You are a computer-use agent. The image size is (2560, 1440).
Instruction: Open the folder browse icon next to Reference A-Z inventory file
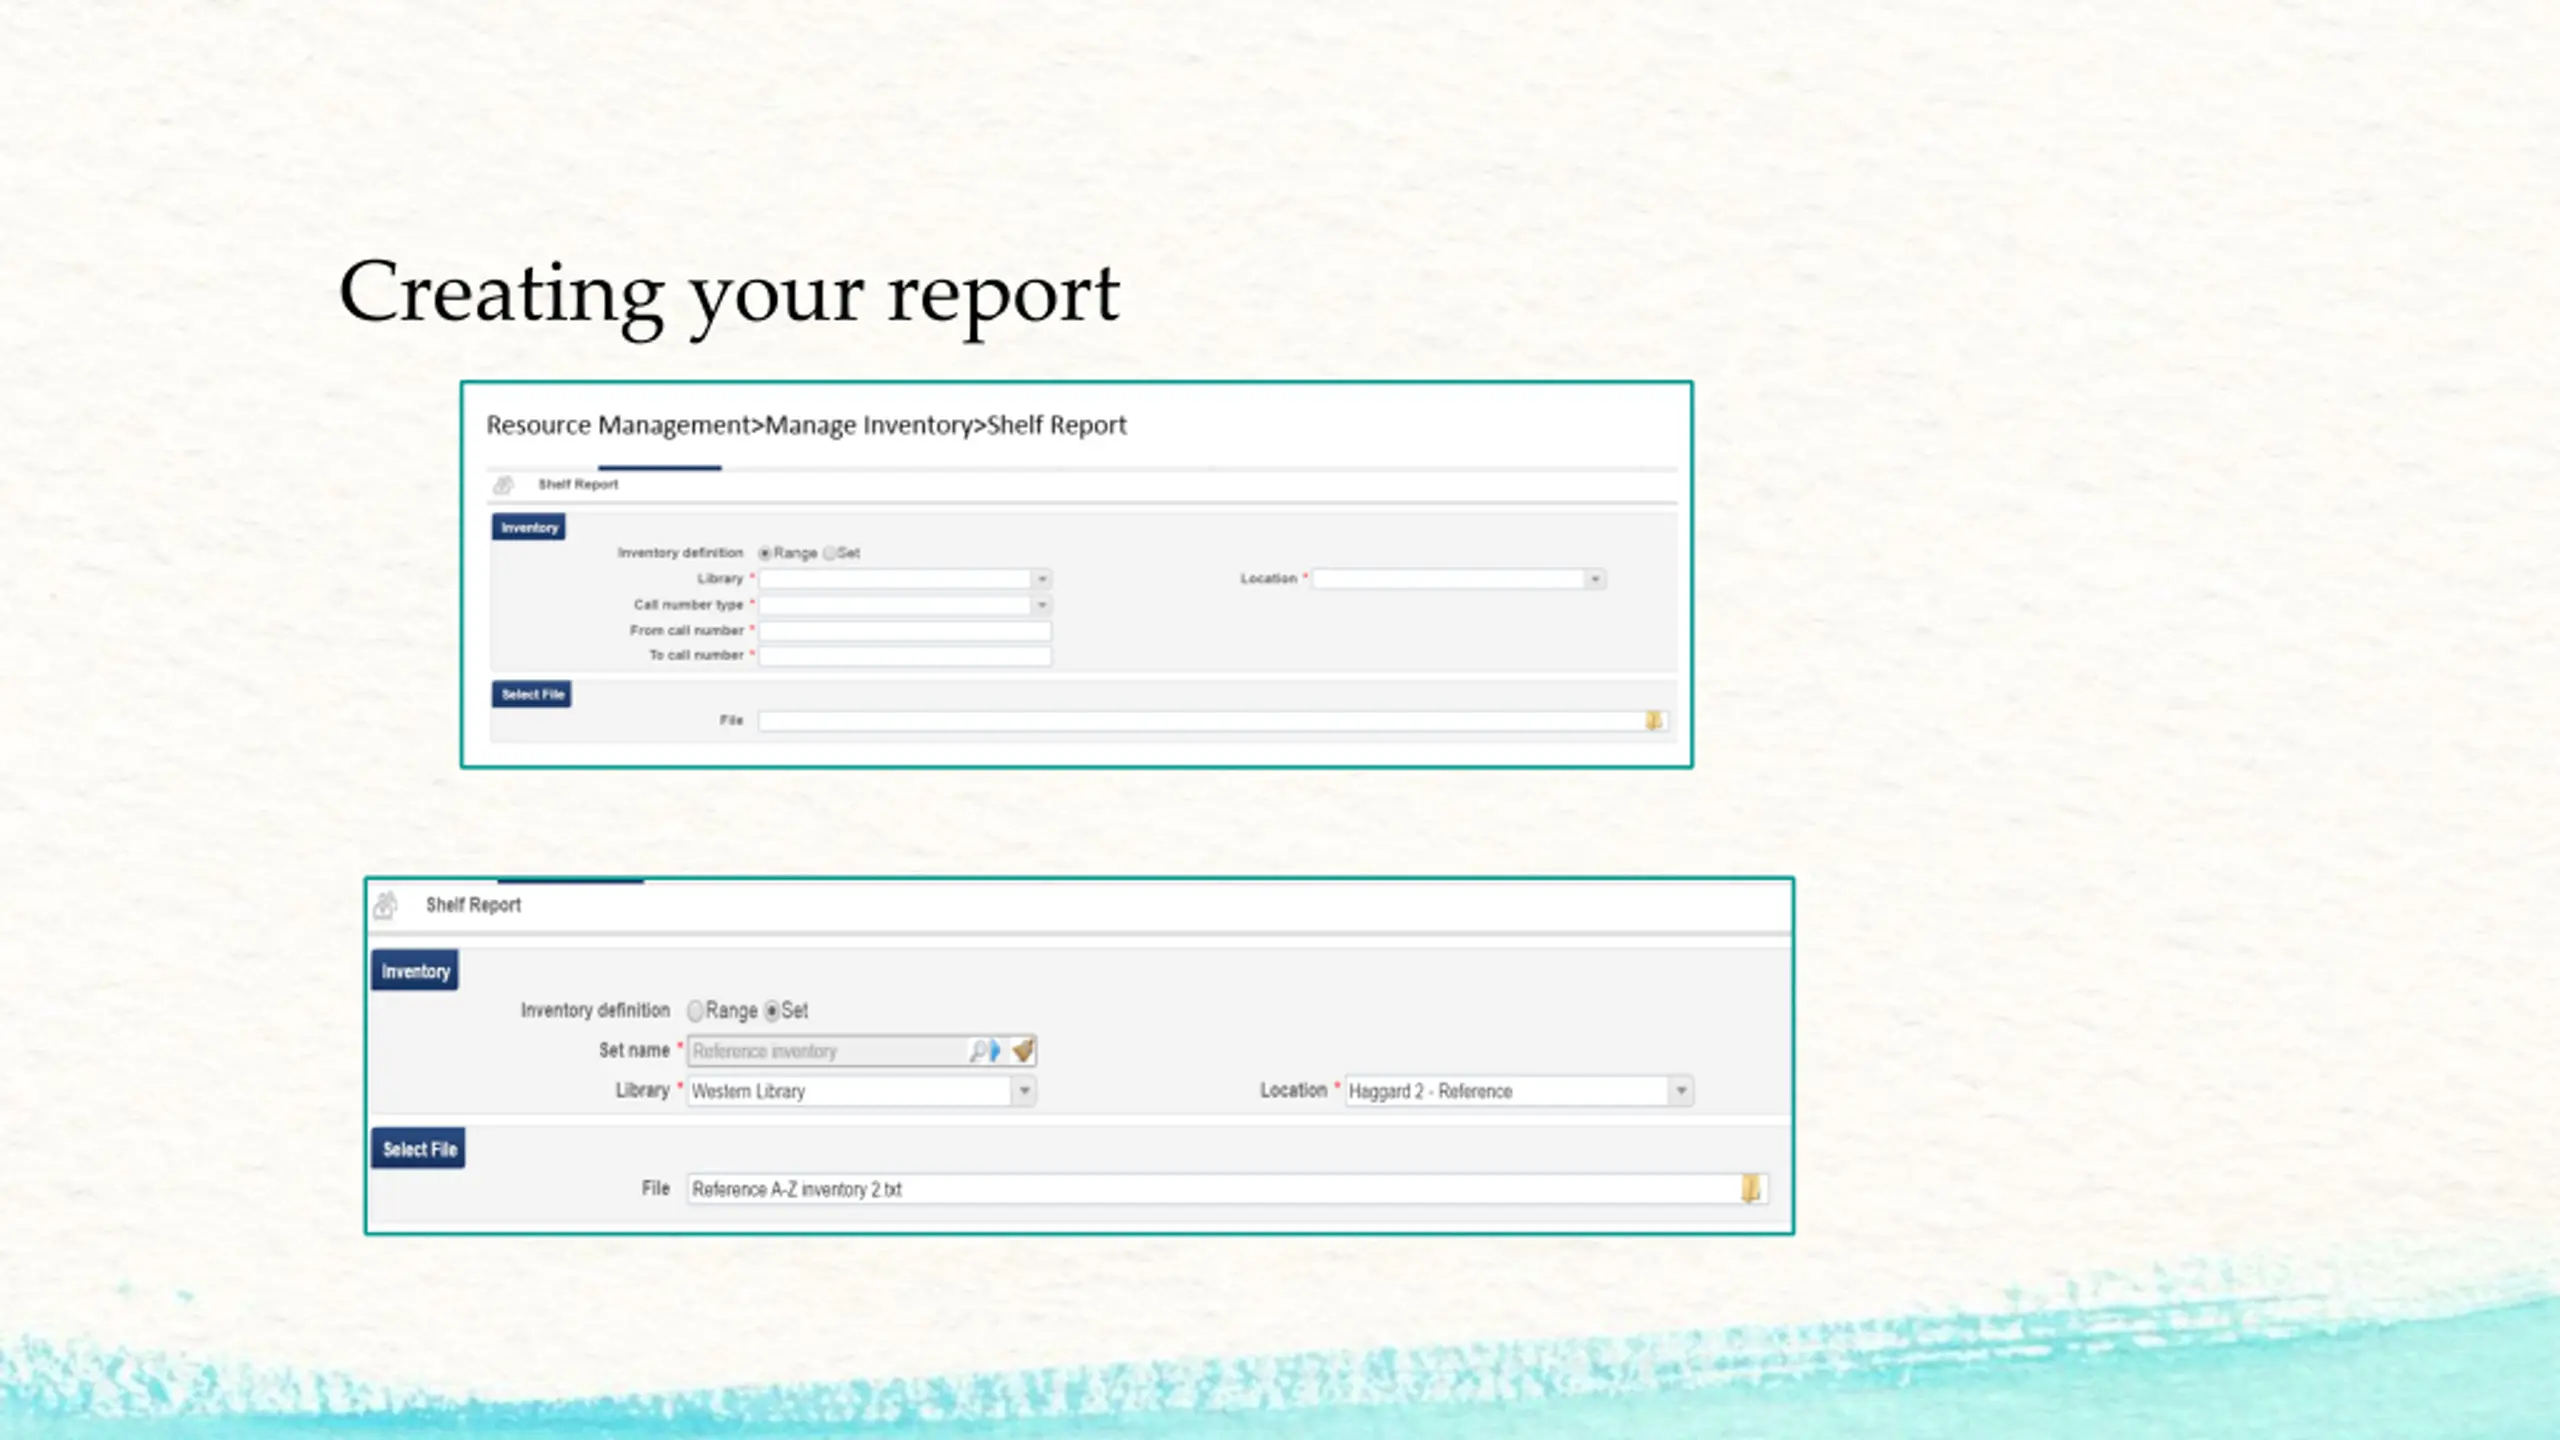1751,1188
